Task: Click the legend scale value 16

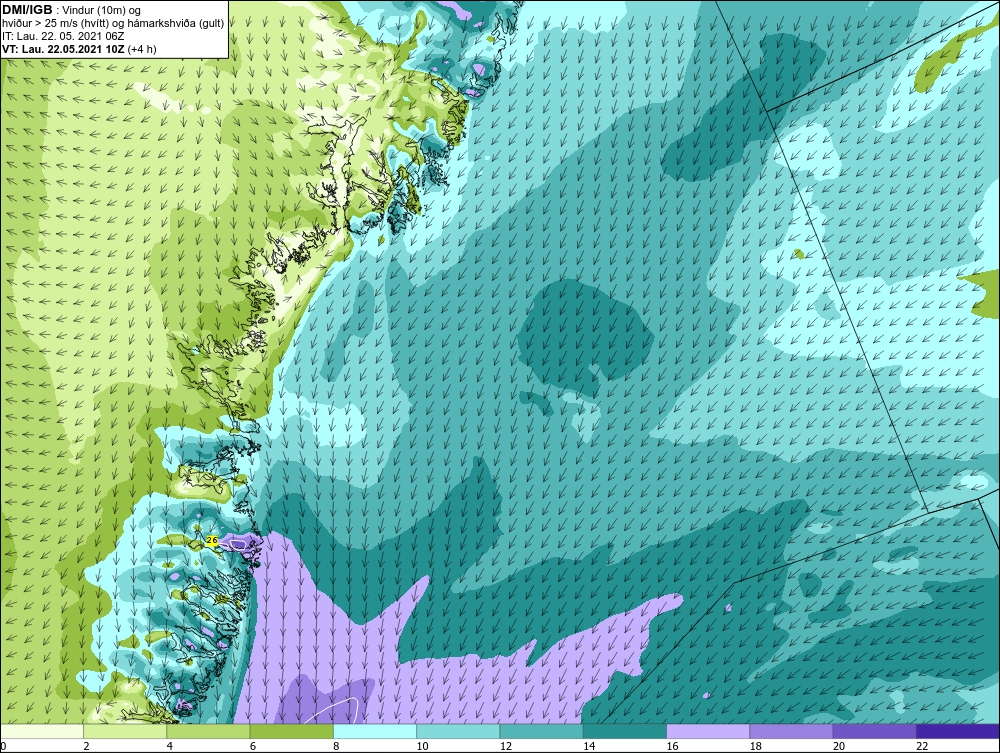Action: coord(672,746)
